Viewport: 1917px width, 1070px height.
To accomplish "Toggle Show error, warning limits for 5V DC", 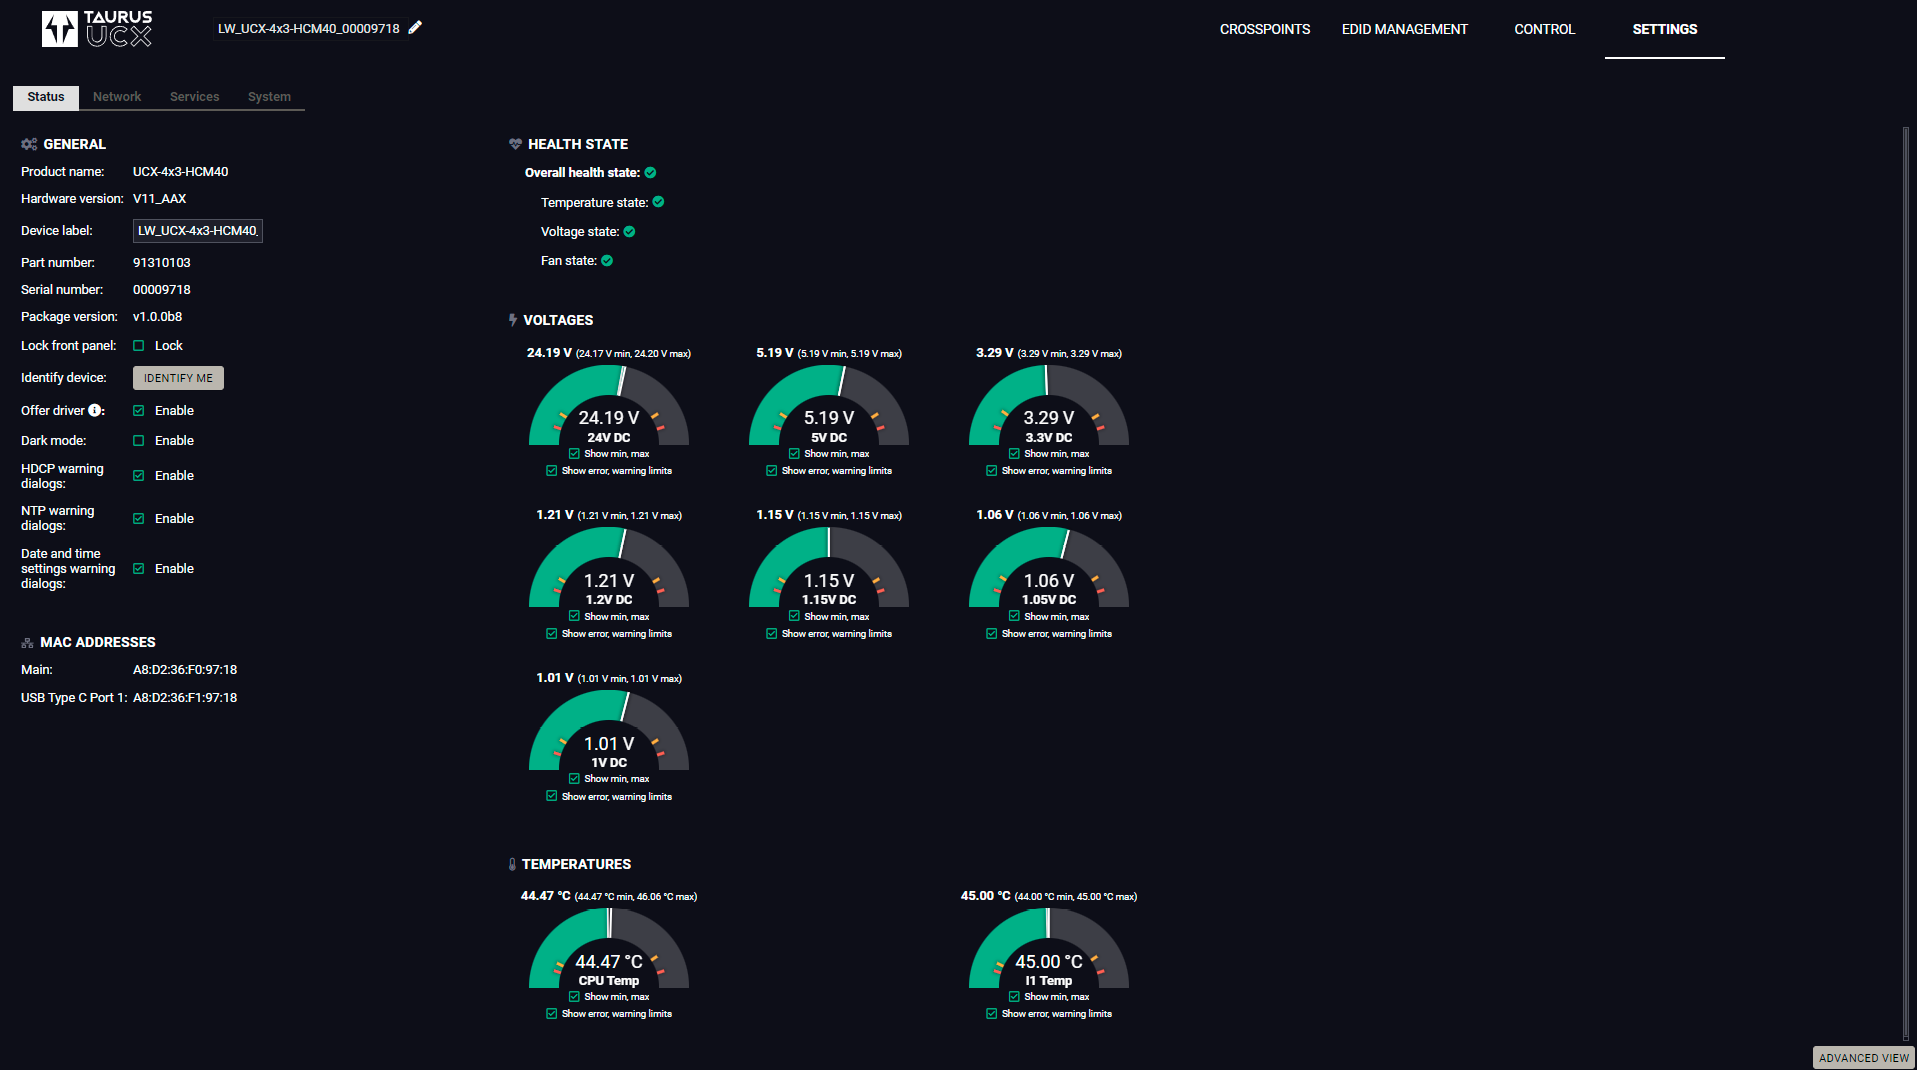I will pos(772,471).
